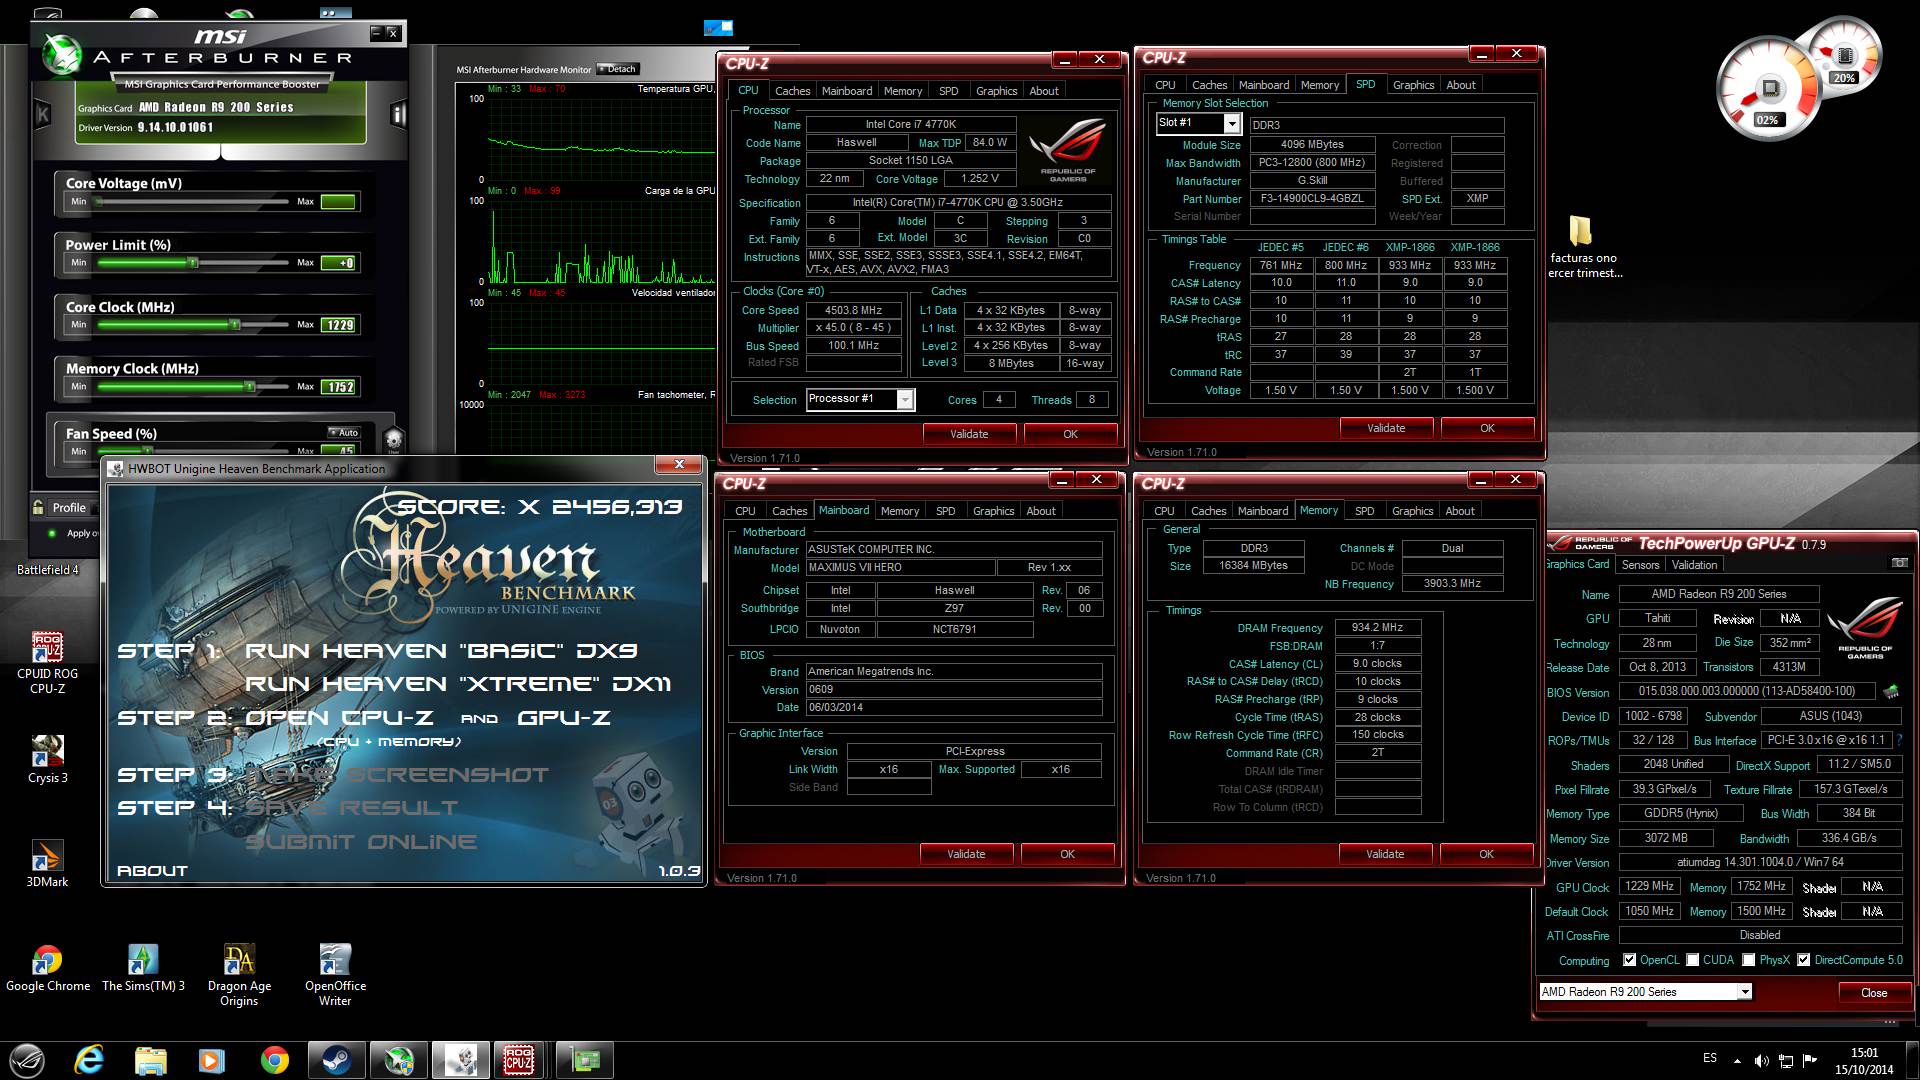Viewport: 1920px width, 1080px height.
Task: Click the Close button in GPU-Z
Action: [1874, 993]
